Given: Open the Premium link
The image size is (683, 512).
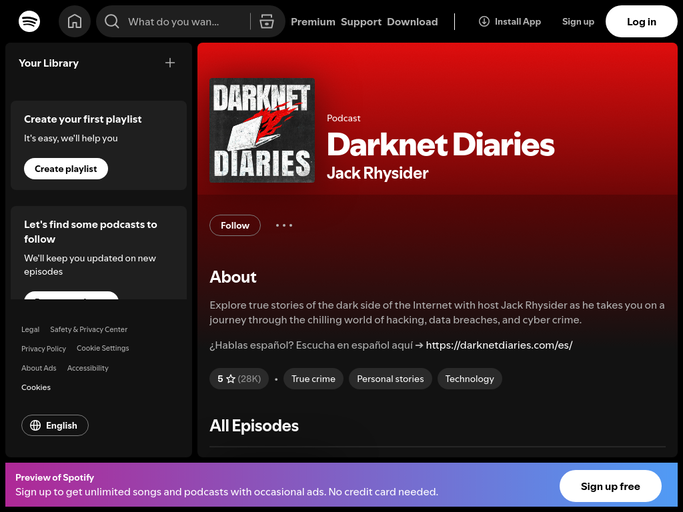Looking at the screenshot, I should coord(313,22).
